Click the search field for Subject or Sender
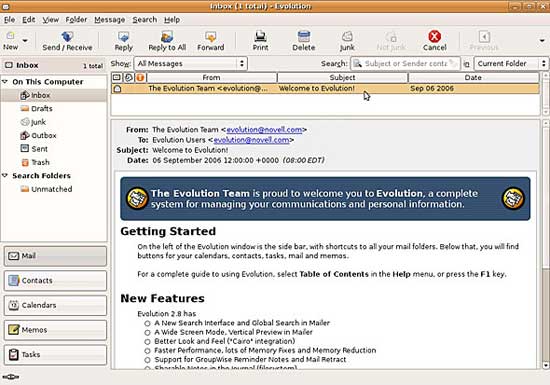 click(406, 63)
